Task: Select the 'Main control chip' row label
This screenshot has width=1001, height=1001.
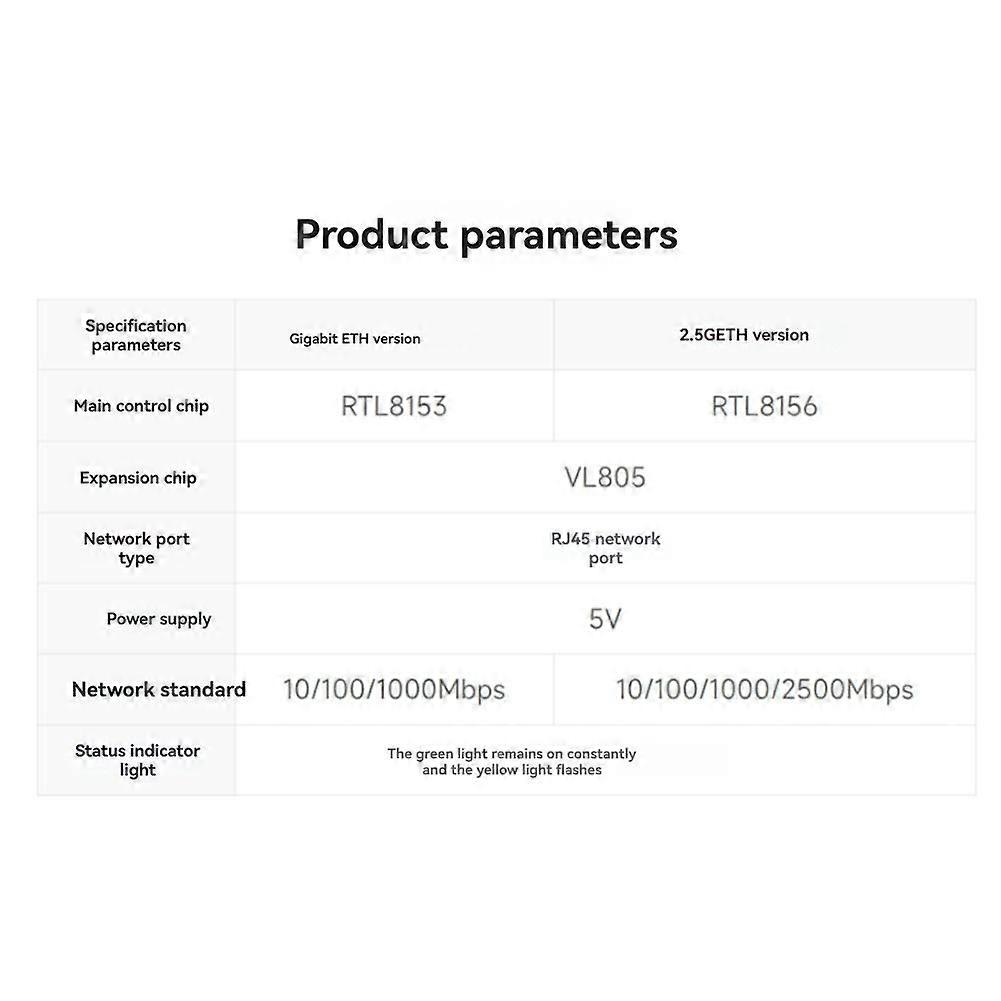Action: (141, 406)
